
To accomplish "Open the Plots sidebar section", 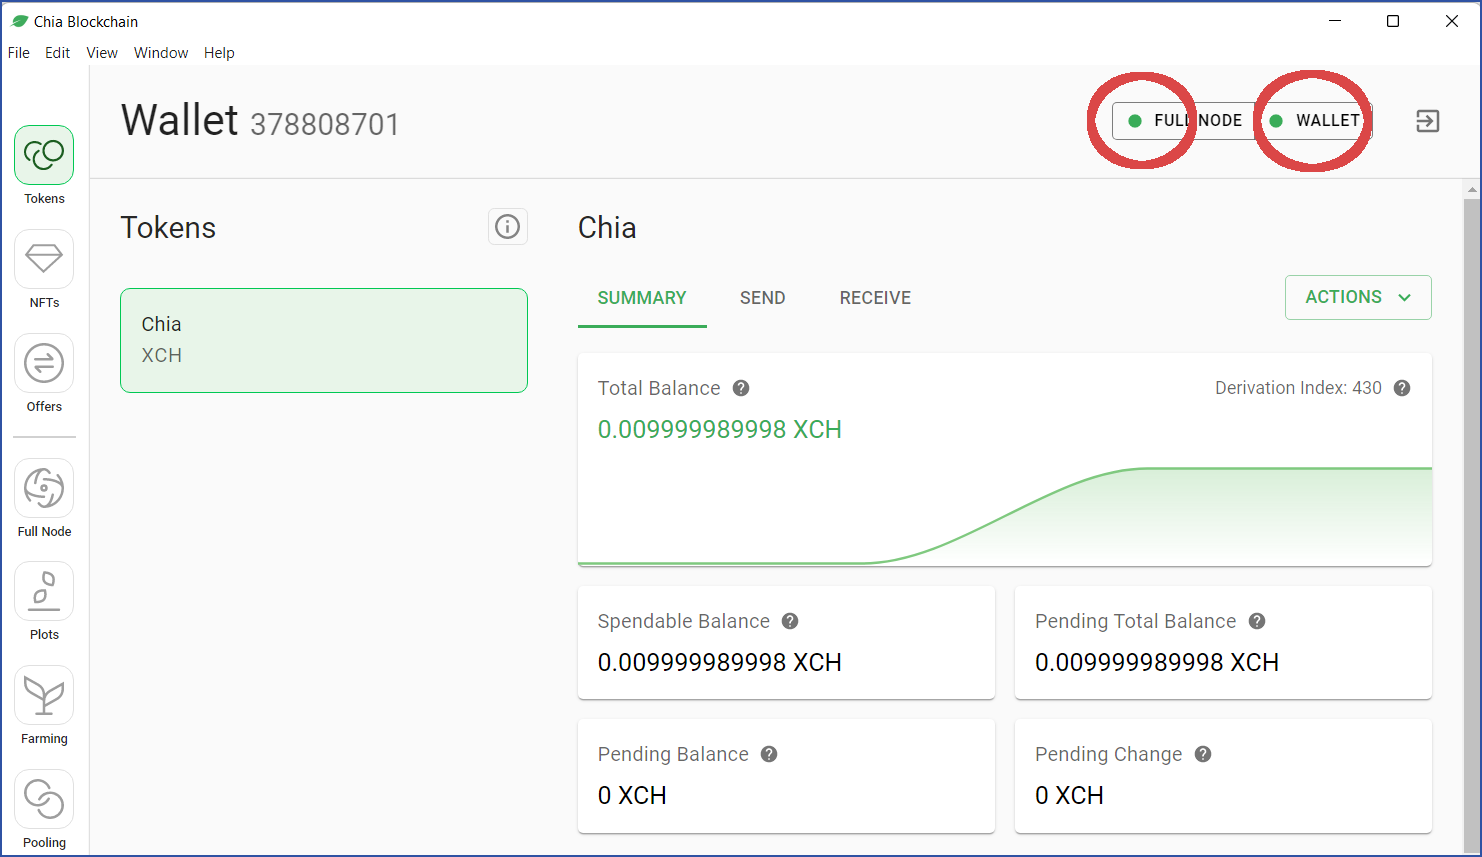I will tap(44, 592).
